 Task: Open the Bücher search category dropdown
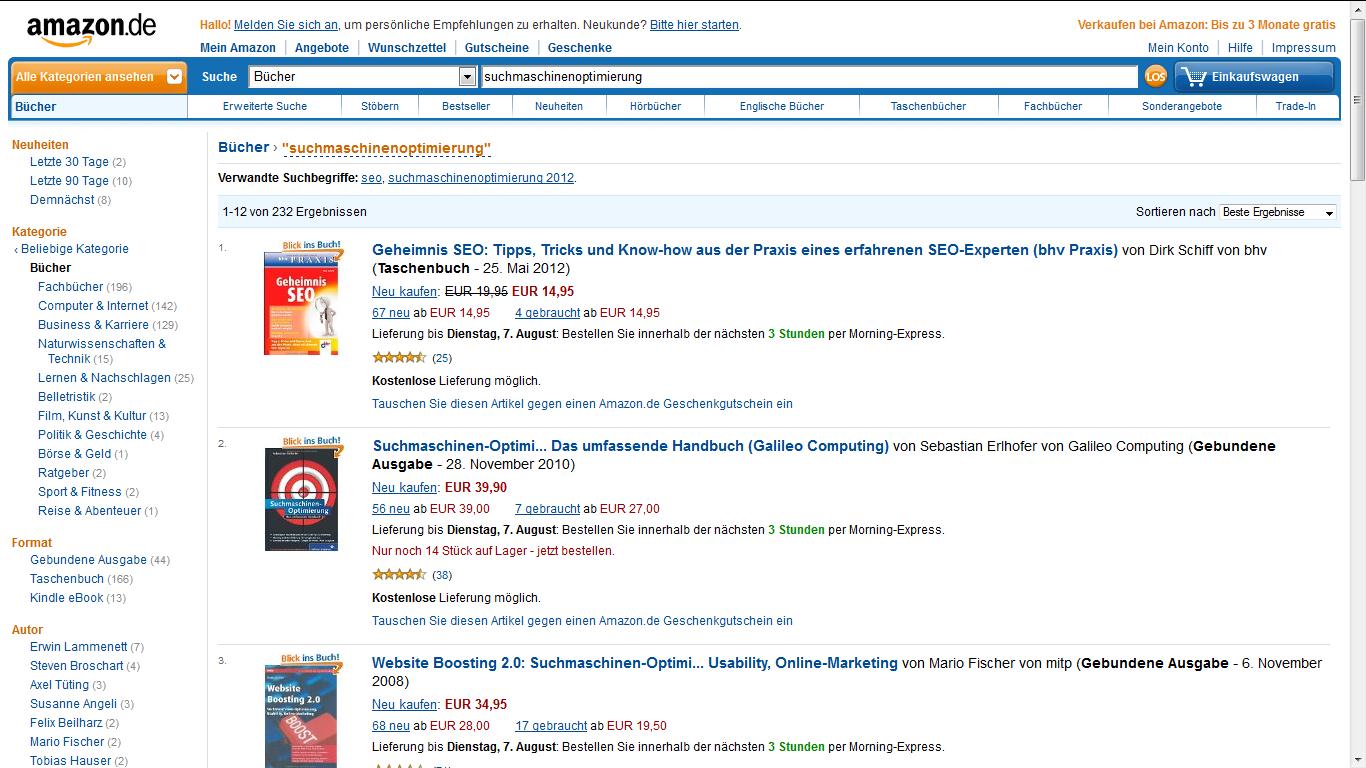tap(363, 76)
